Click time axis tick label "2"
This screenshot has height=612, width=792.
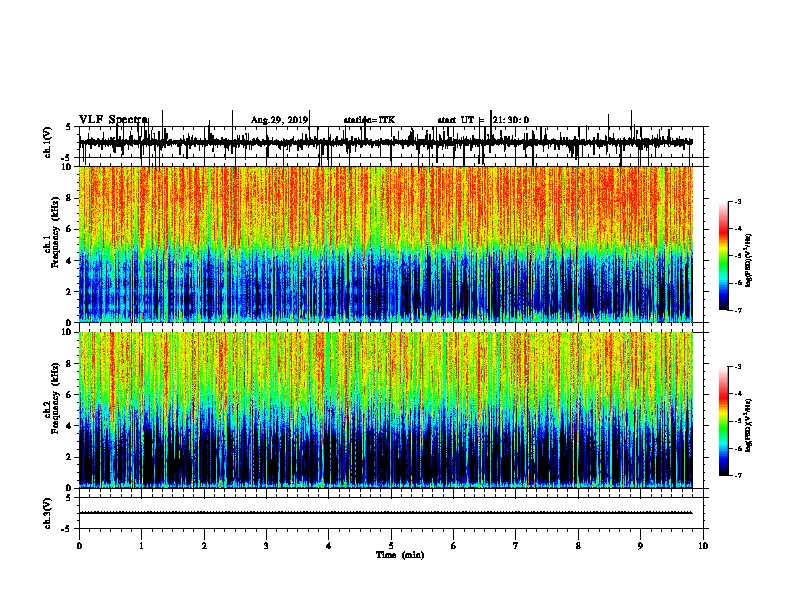[x=204, y=546]
